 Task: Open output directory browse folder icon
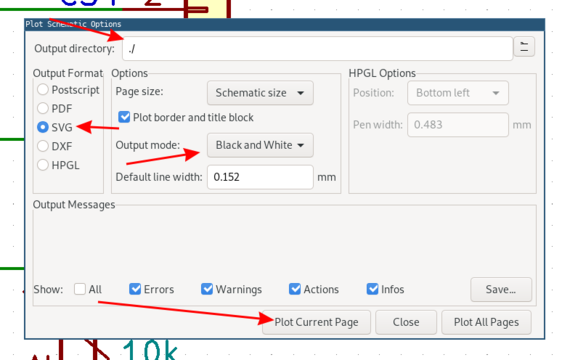(x=524, y=47)
